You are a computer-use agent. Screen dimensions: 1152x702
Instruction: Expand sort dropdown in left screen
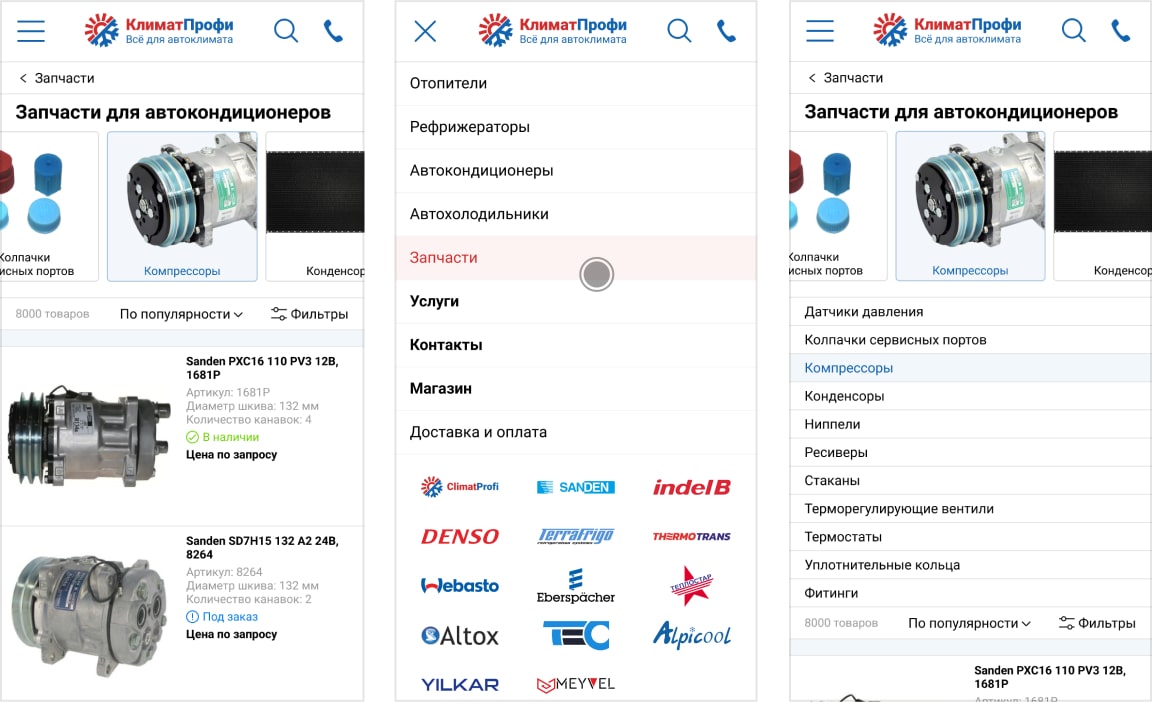(181, 314)
